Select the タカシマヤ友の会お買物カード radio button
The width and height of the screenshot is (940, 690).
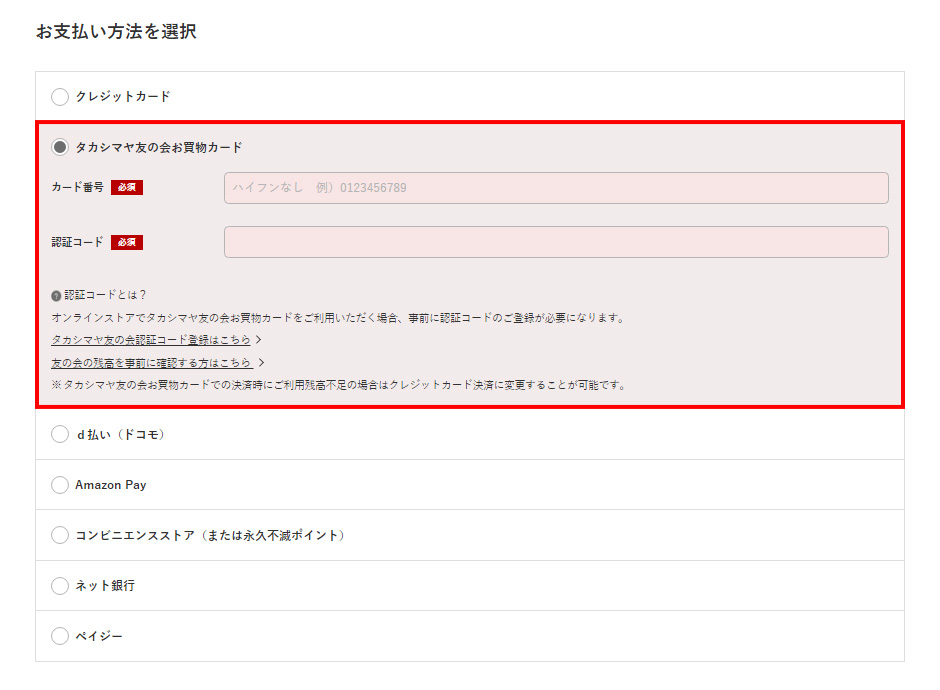coord(60,147)
